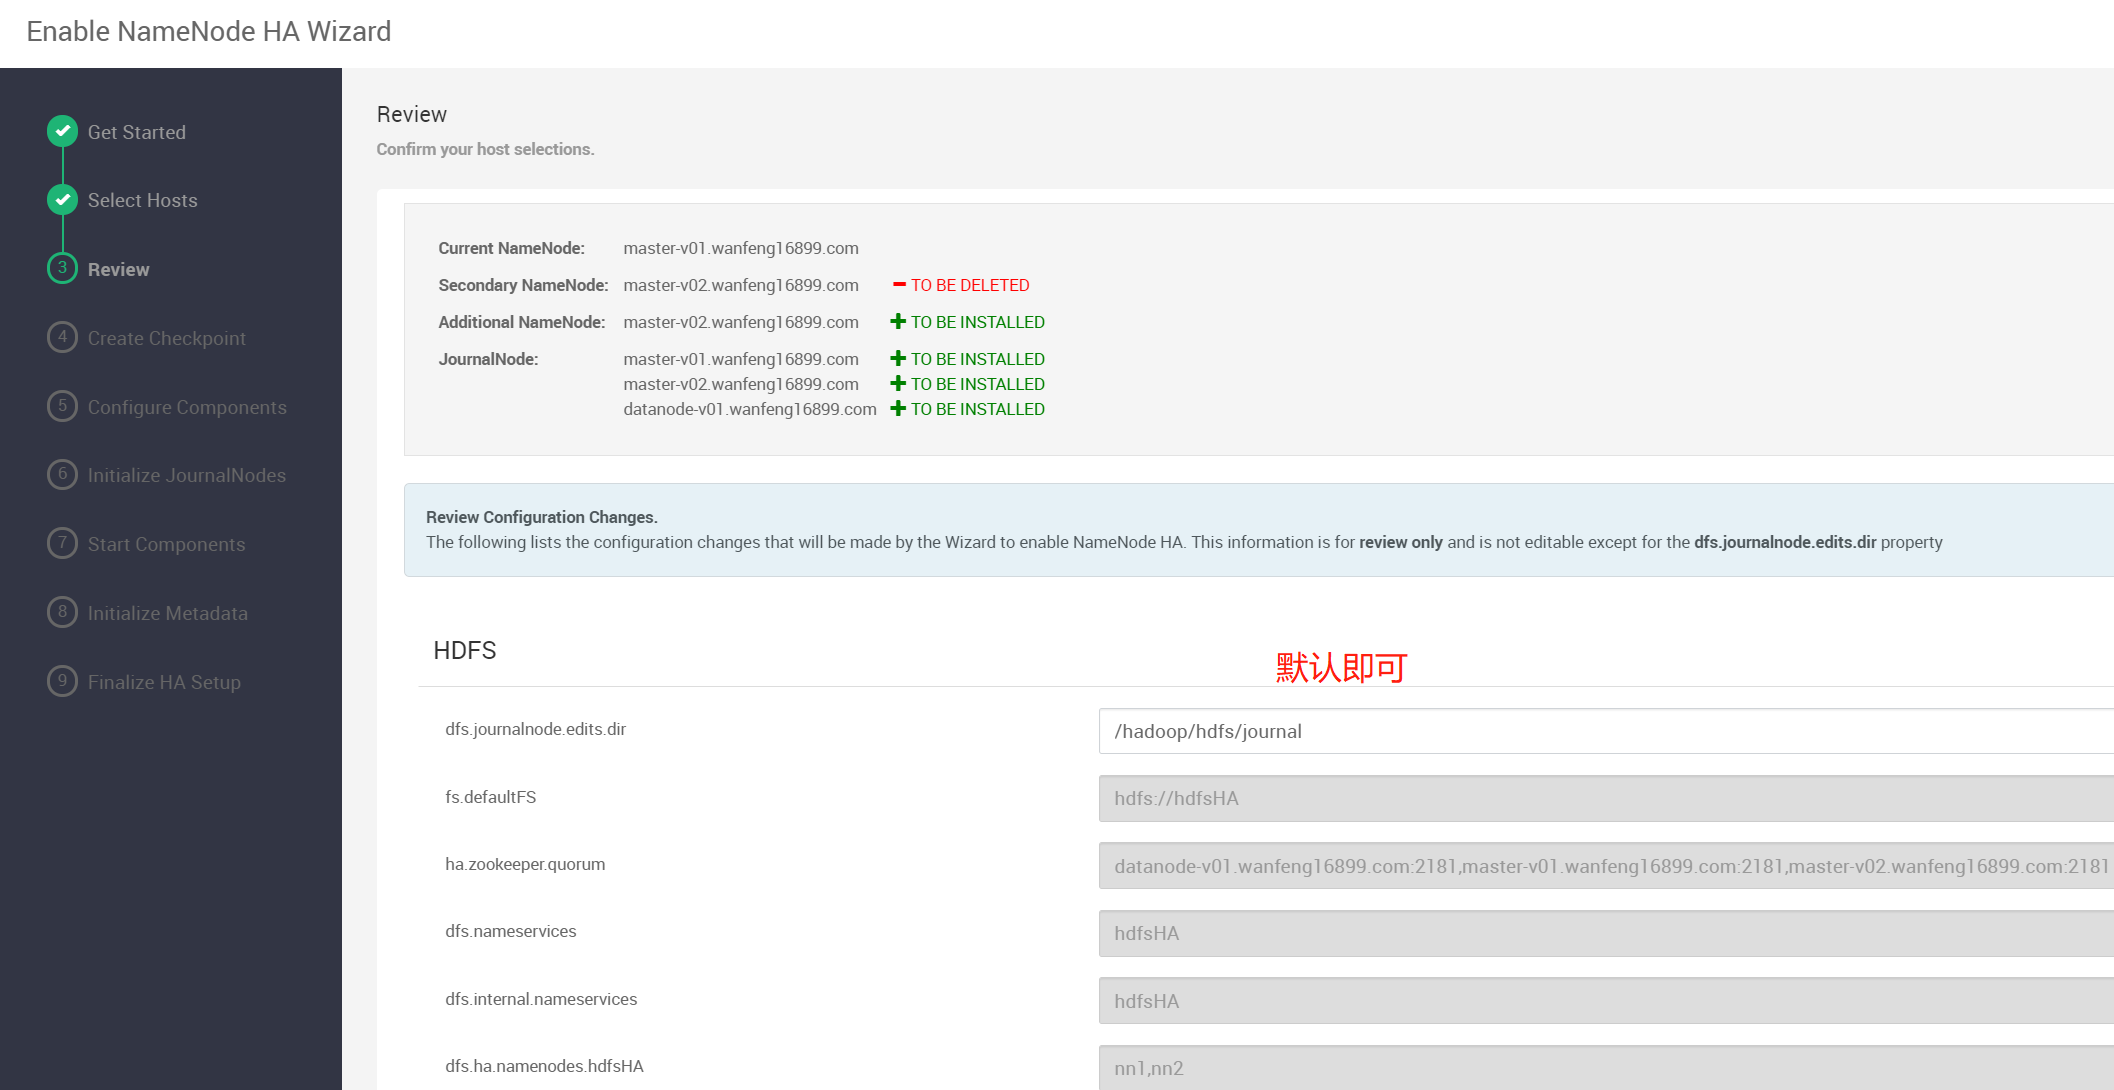Click red minus icon next to TO BE DELETED
This screenshot has height=1090, width=2114.
[899, 285]
